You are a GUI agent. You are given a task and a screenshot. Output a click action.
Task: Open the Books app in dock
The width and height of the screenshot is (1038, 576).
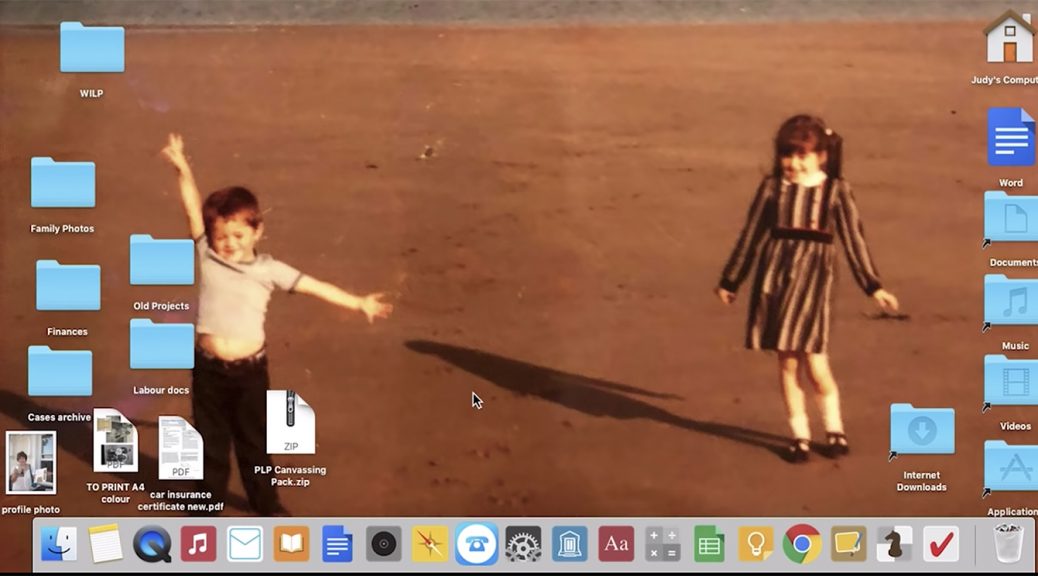291,544
